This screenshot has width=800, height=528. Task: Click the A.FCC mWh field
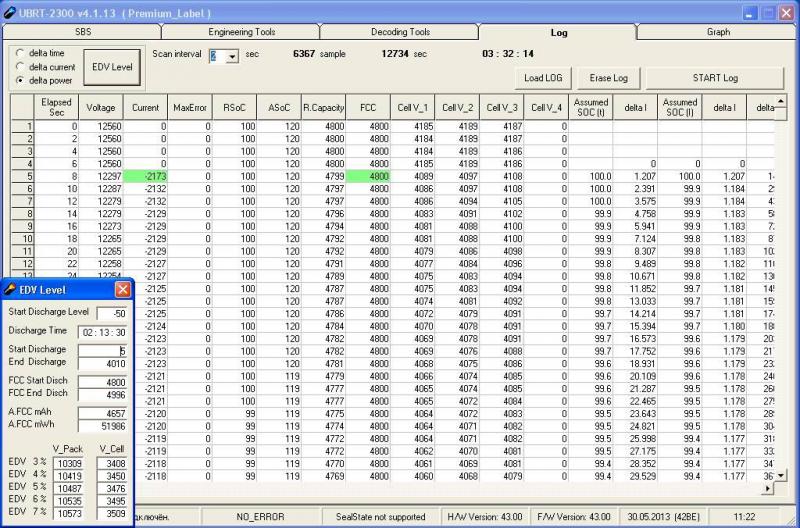click(102, 426)
